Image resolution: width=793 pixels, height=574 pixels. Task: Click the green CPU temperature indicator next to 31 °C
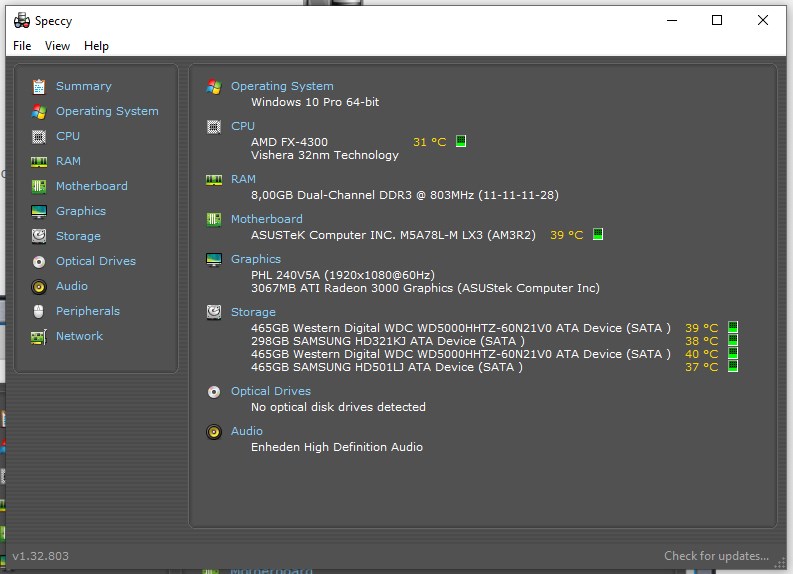click(x=461, y=141)
